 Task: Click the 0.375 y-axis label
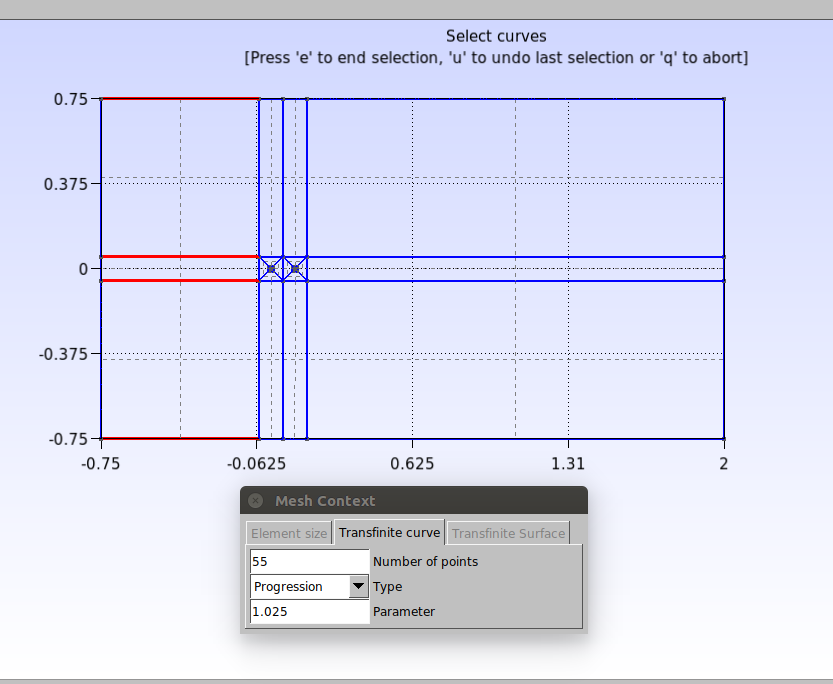click(65, 184)
